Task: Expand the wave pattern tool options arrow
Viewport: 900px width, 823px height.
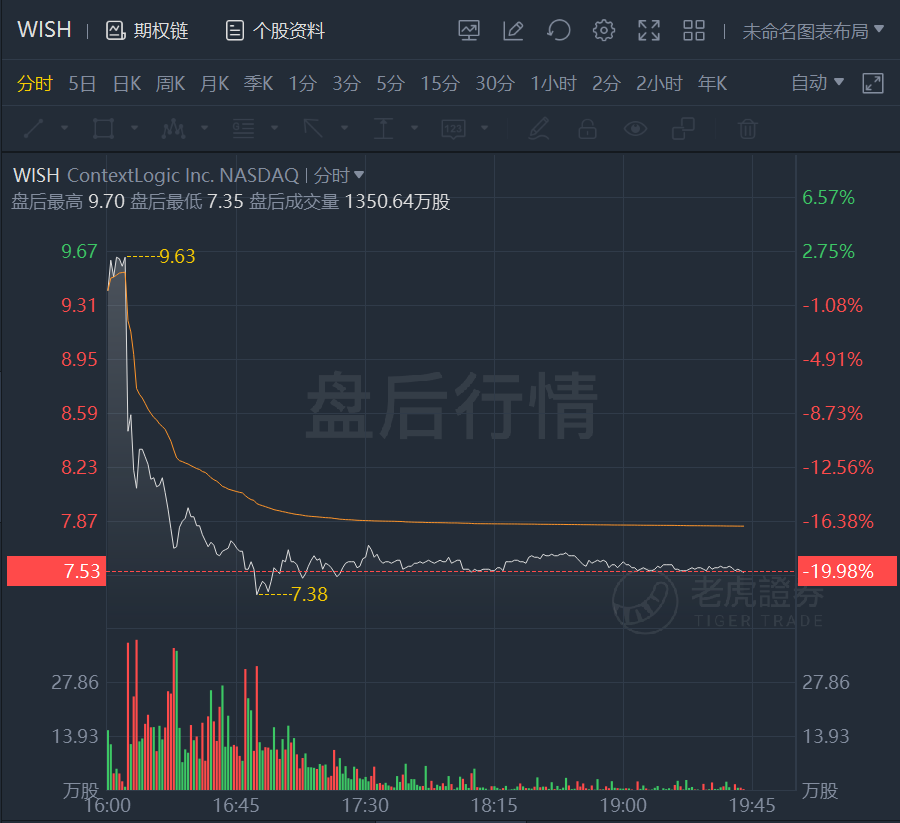Action: 204,127
